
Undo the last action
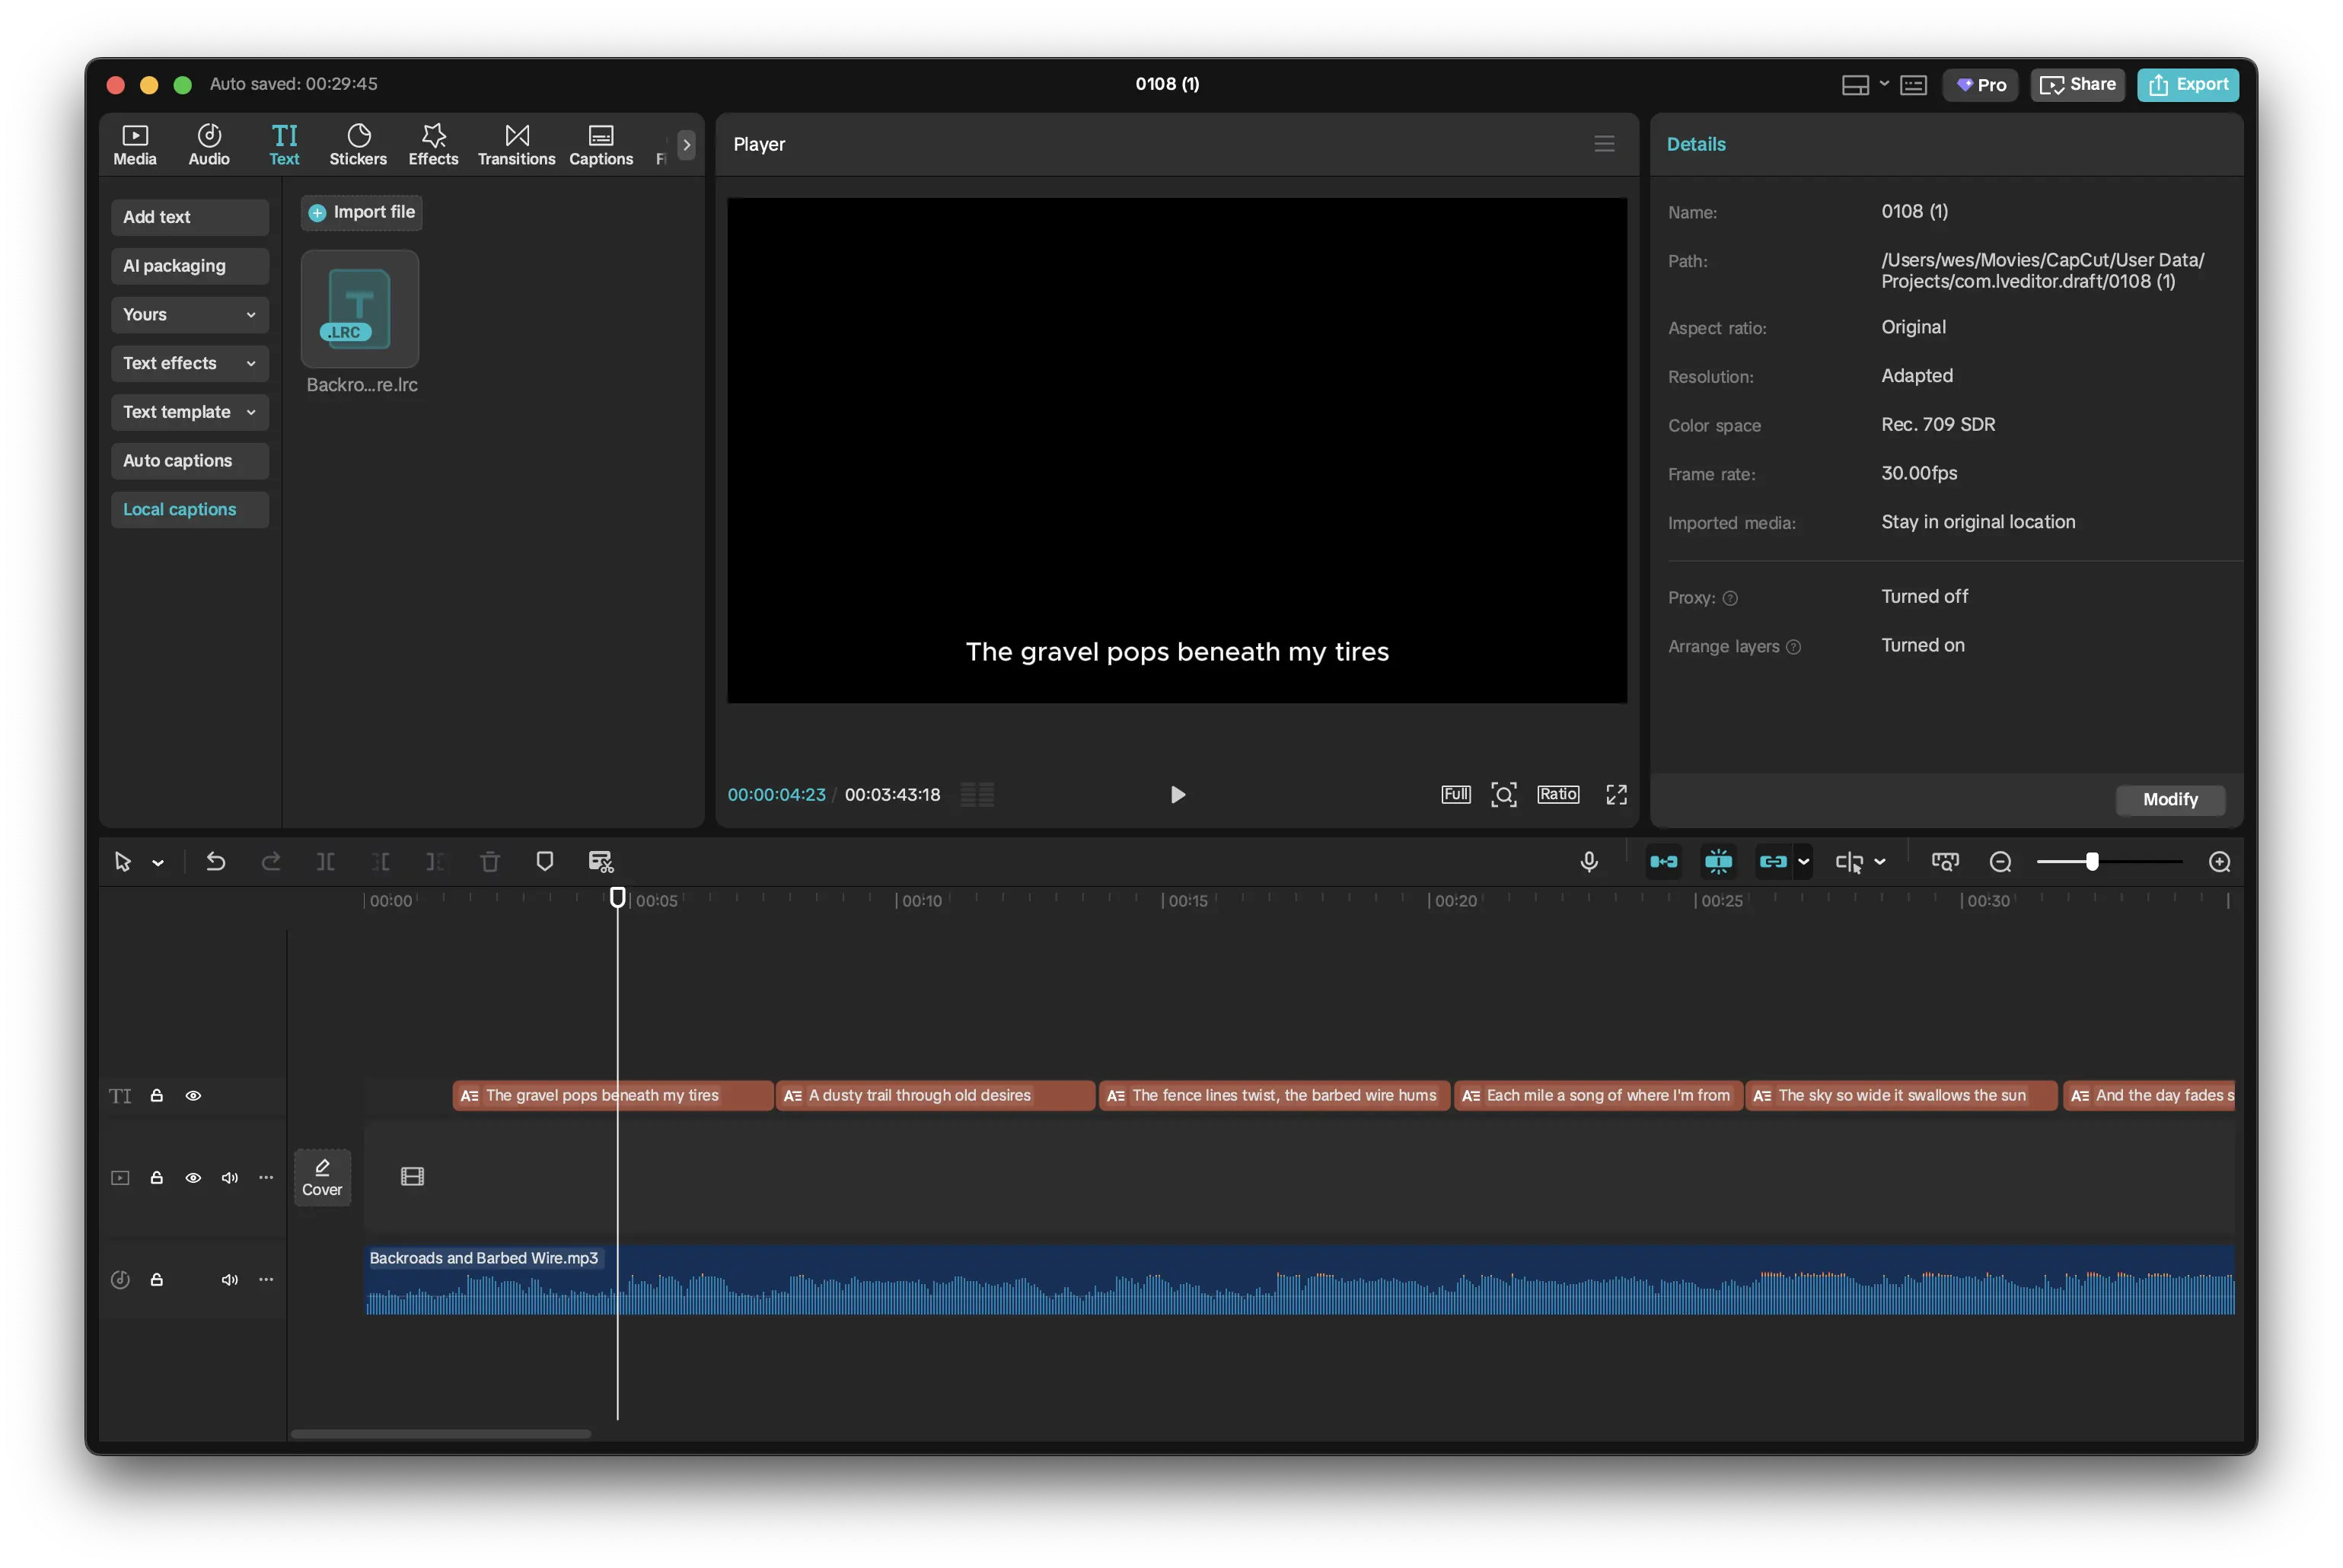point(216,861)
